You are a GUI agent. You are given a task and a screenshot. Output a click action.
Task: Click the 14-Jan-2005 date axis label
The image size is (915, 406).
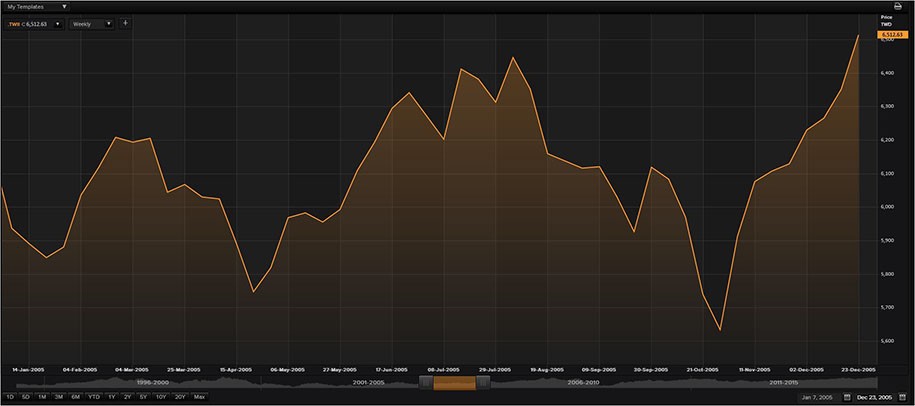29,370
